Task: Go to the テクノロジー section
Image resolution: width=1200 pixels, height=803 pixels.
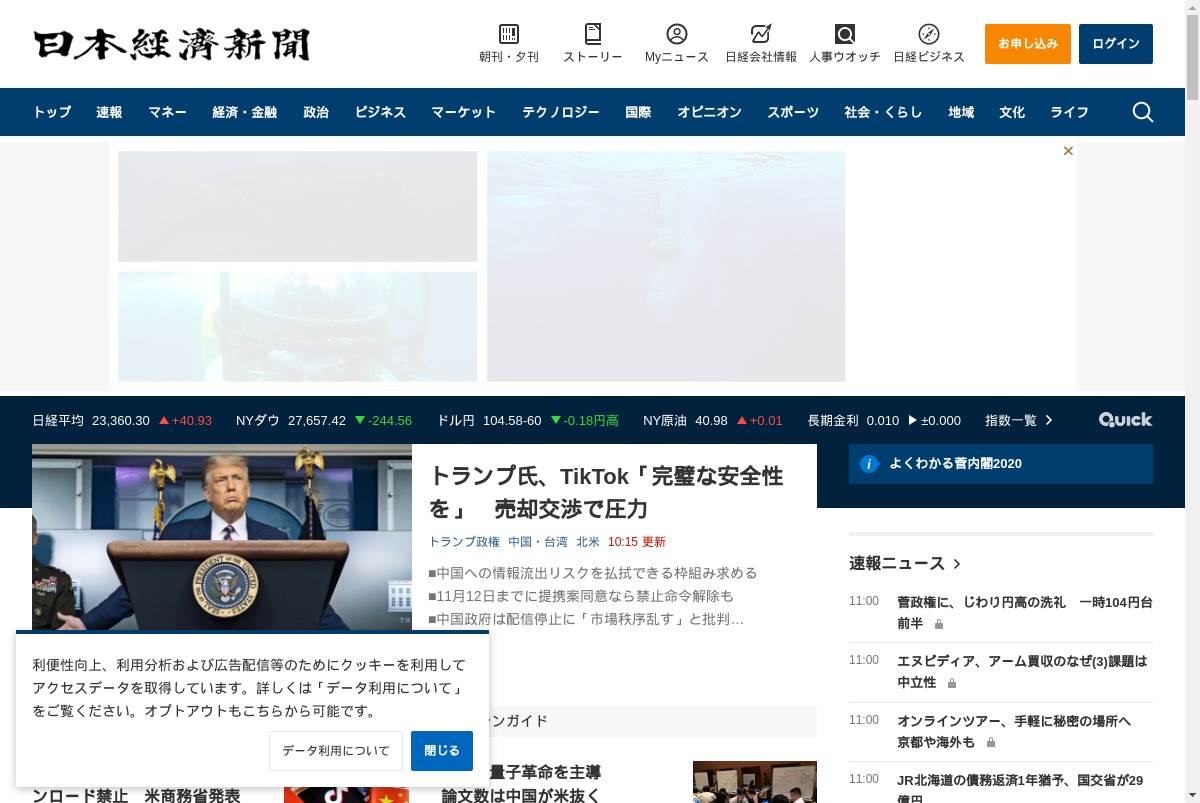Action: click(561, 112)
